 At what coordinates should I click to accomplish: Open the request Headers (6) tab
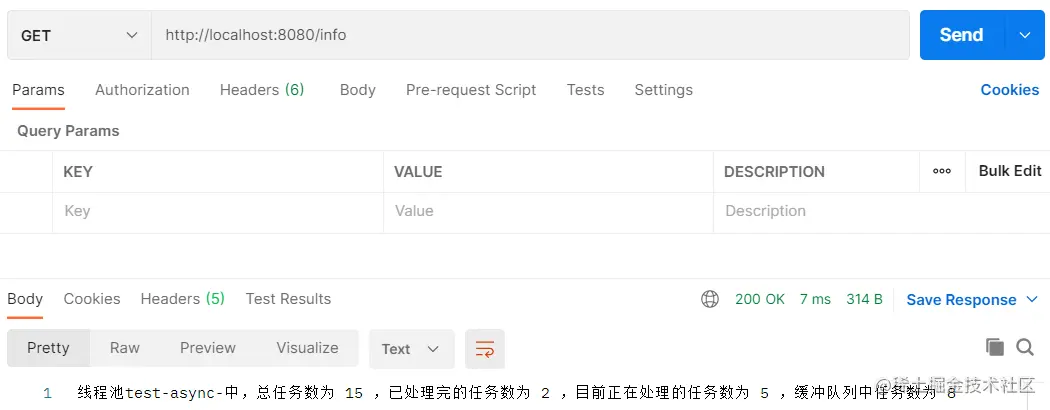click(x=262, y=90)
